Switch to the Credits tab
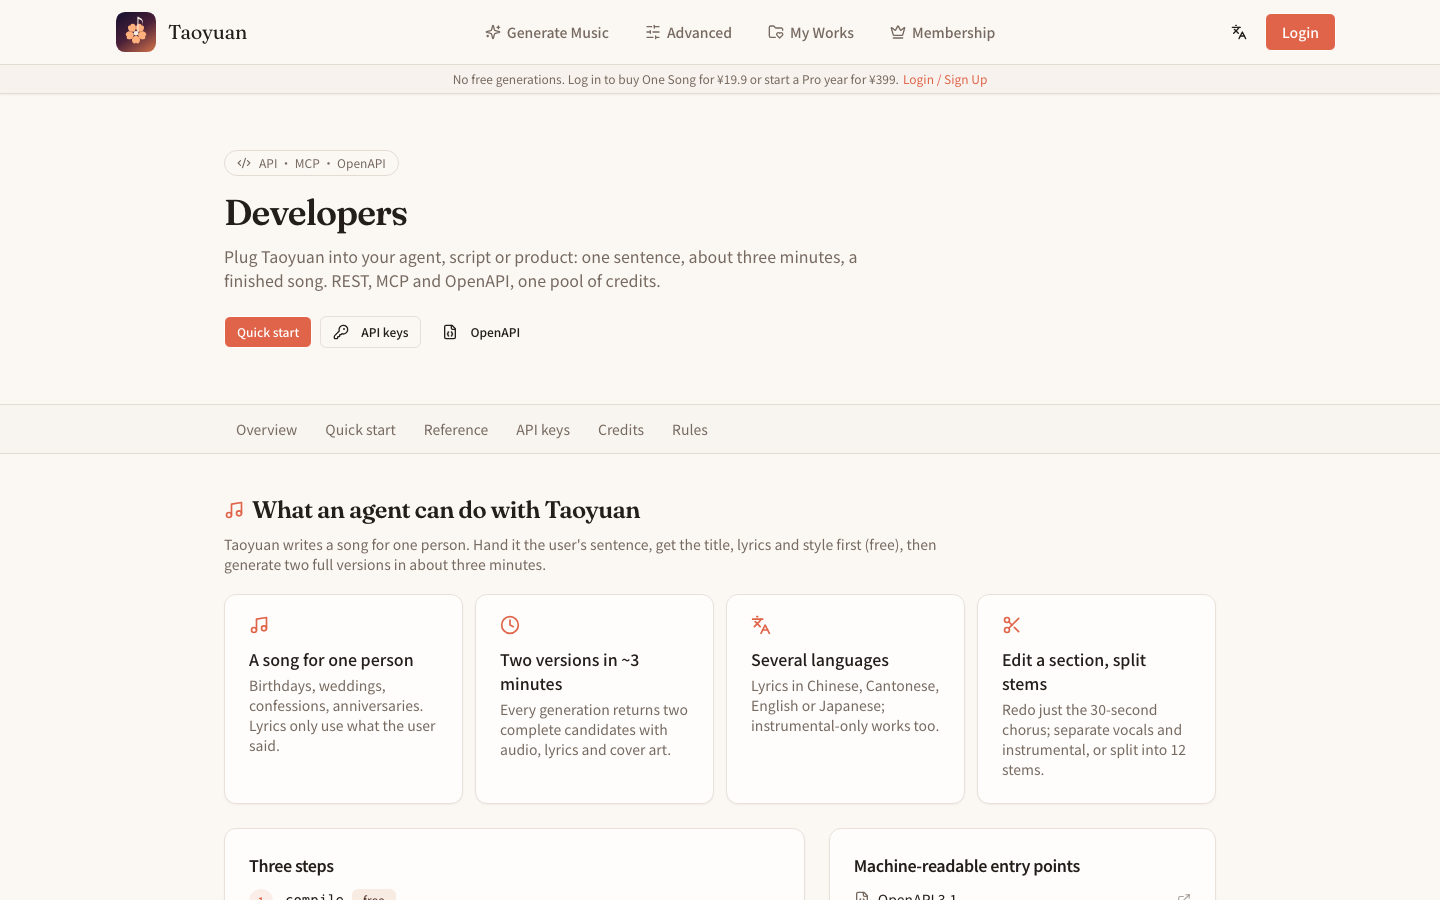This screenshot has width=1440, height=900. pos(621,430)
